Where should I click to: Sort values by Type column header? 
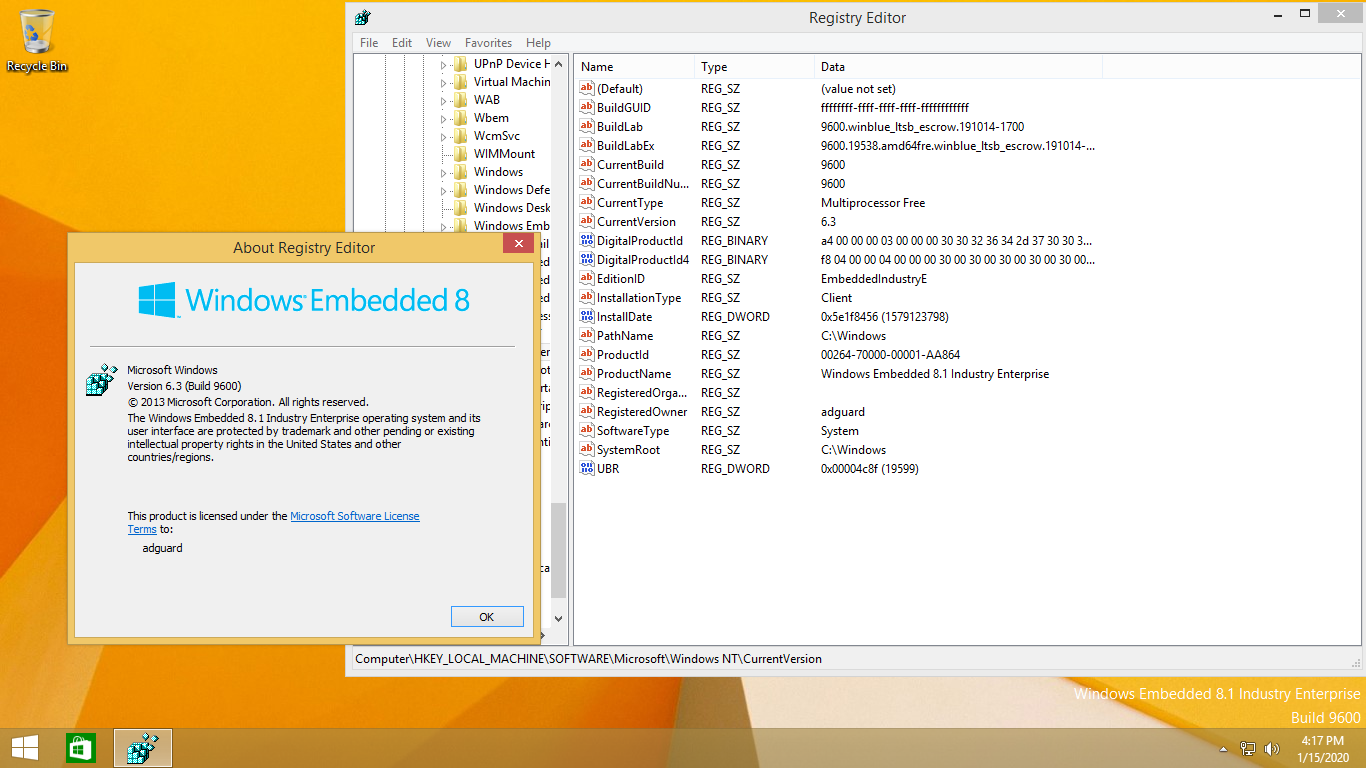point(754,67)
